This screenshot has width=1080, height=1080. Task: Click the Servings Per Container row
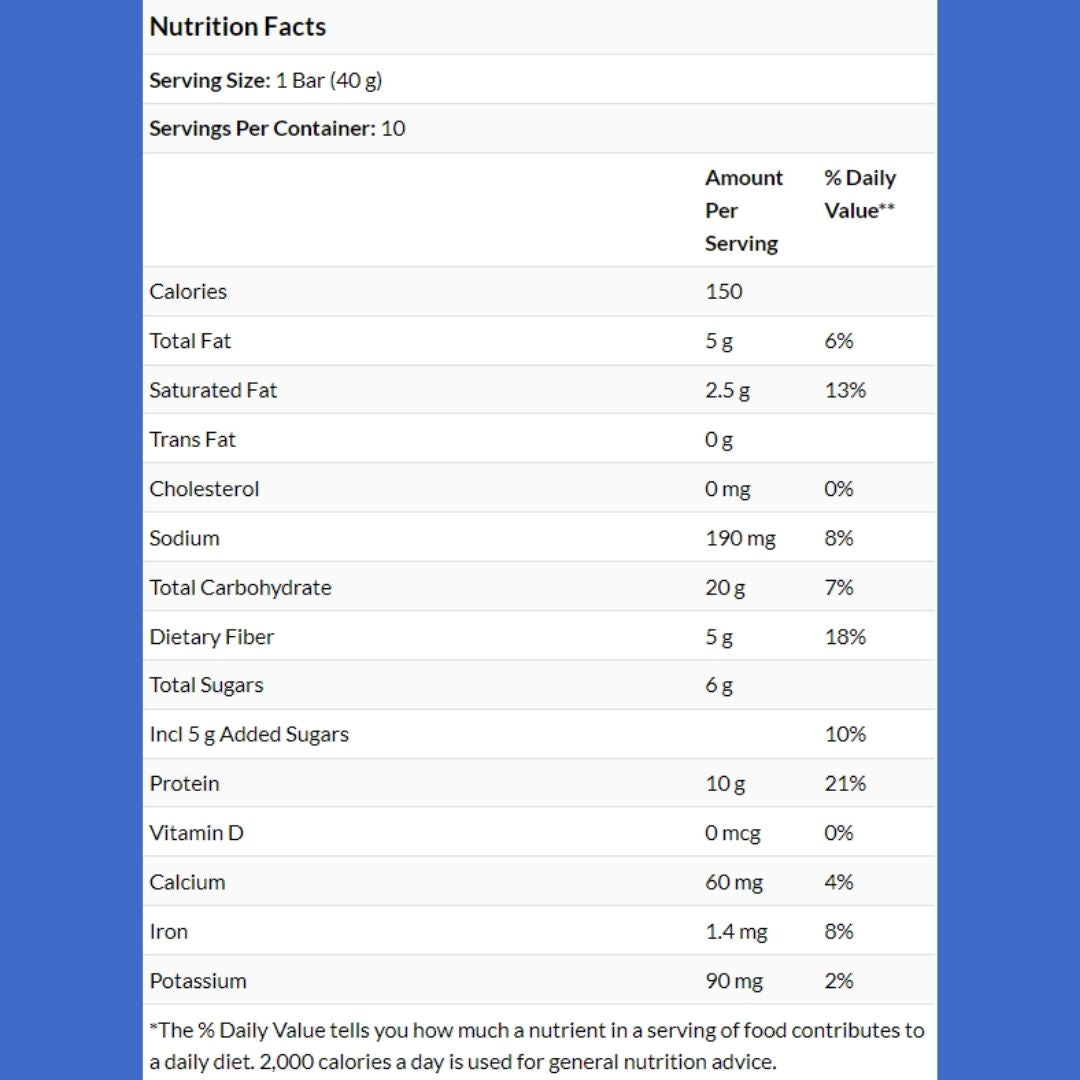click(277, 128)
